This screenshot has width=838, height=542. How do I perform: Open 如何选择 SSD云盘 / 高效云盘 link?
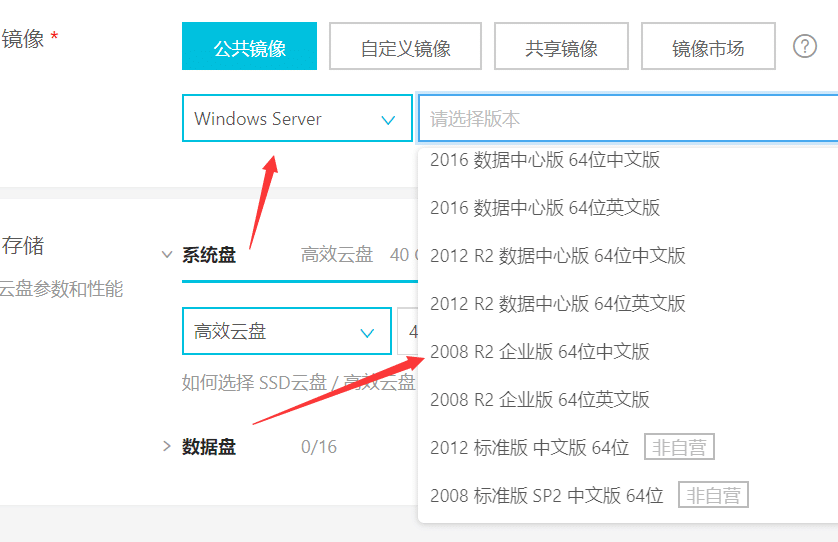click(x=299, y=383)
